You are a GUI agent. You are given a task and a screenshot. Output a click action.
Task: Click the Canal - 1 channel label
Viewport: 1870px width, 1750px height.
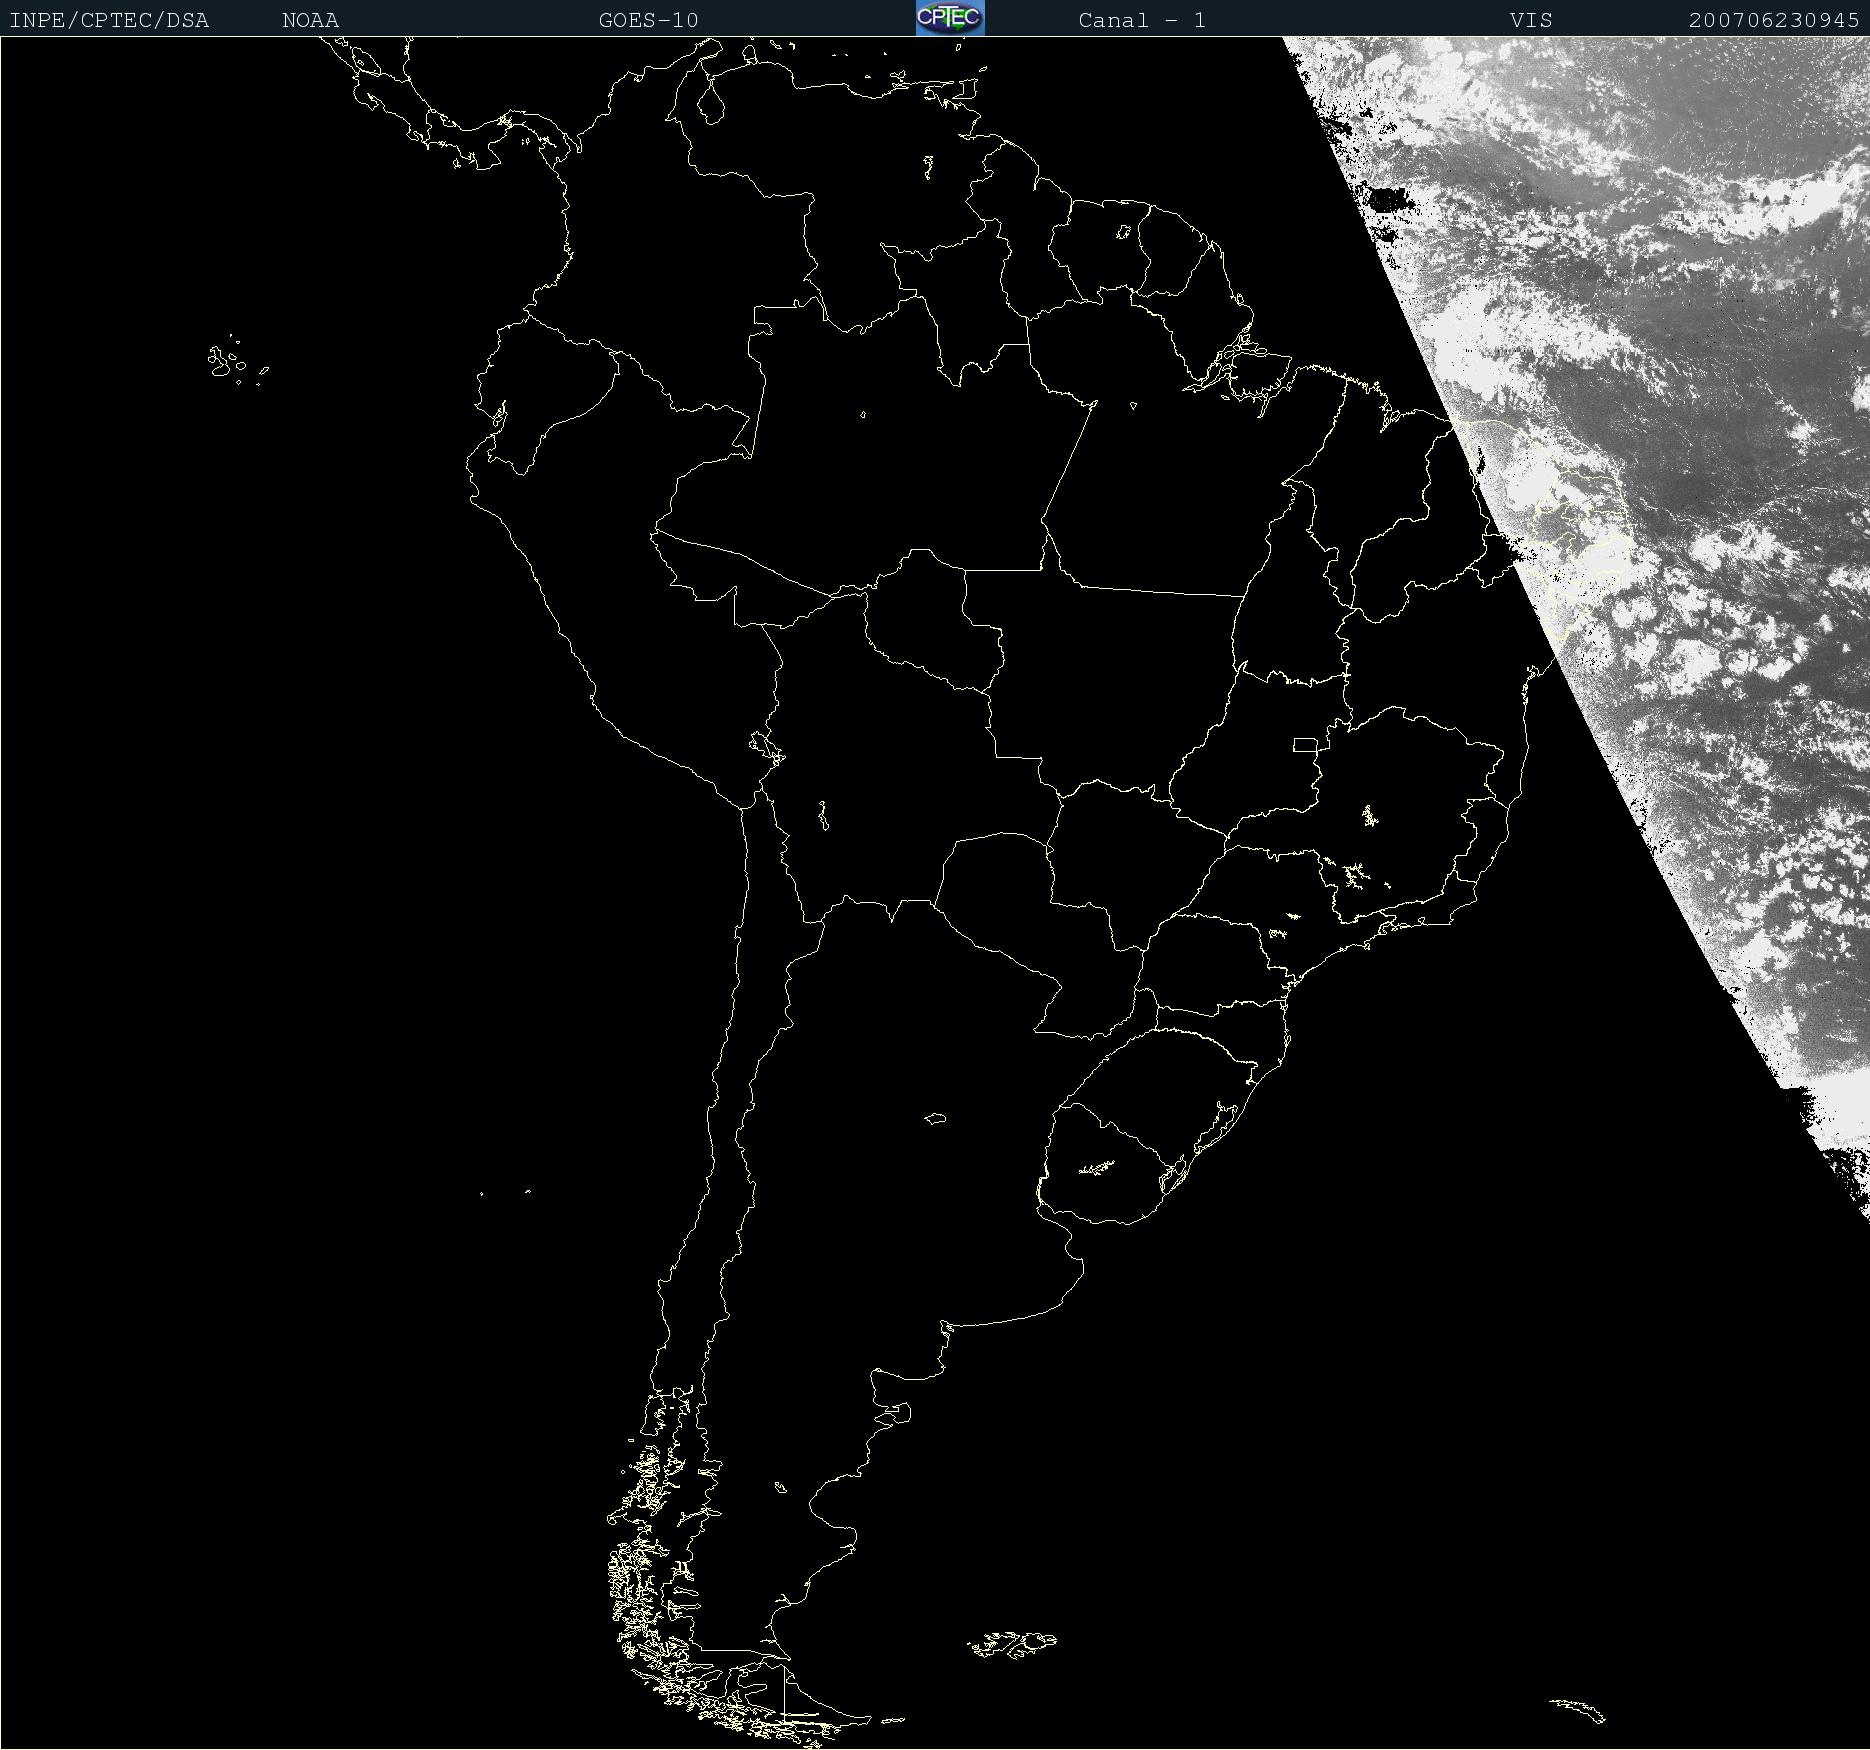1142,20
